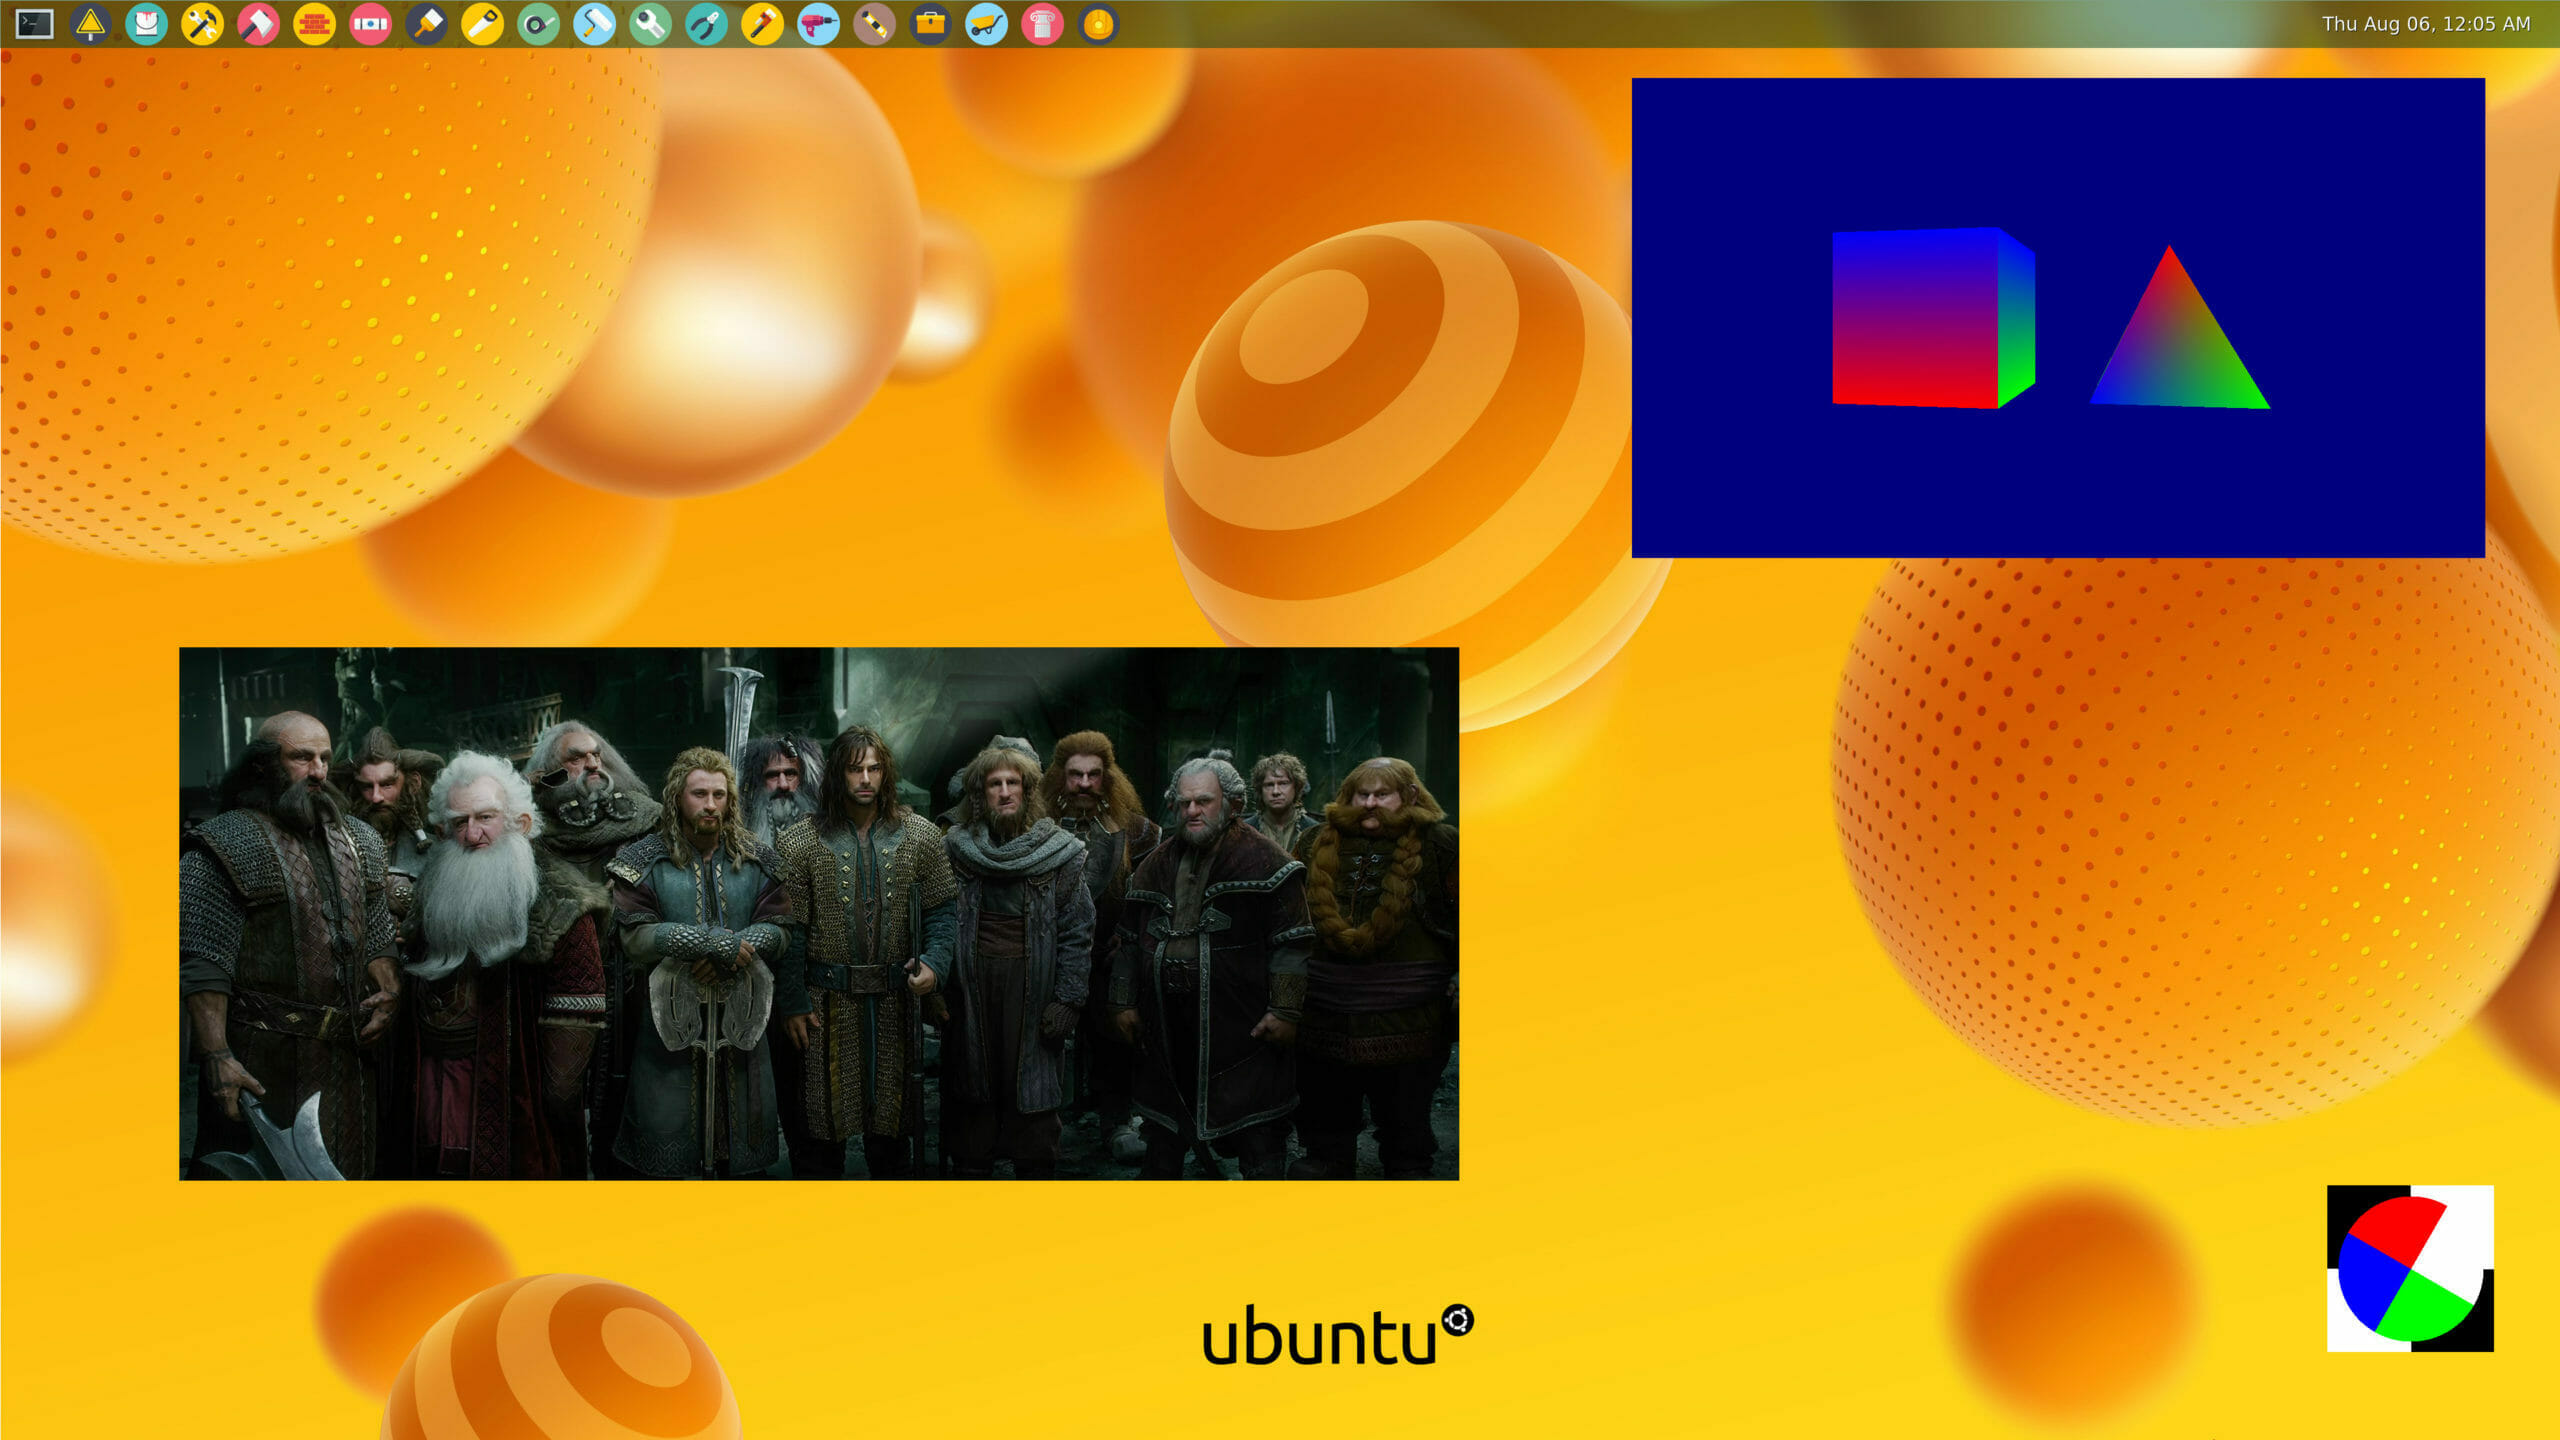Select the brick wall icon
2560x1440 pixels.
click(x=314, y=24)
